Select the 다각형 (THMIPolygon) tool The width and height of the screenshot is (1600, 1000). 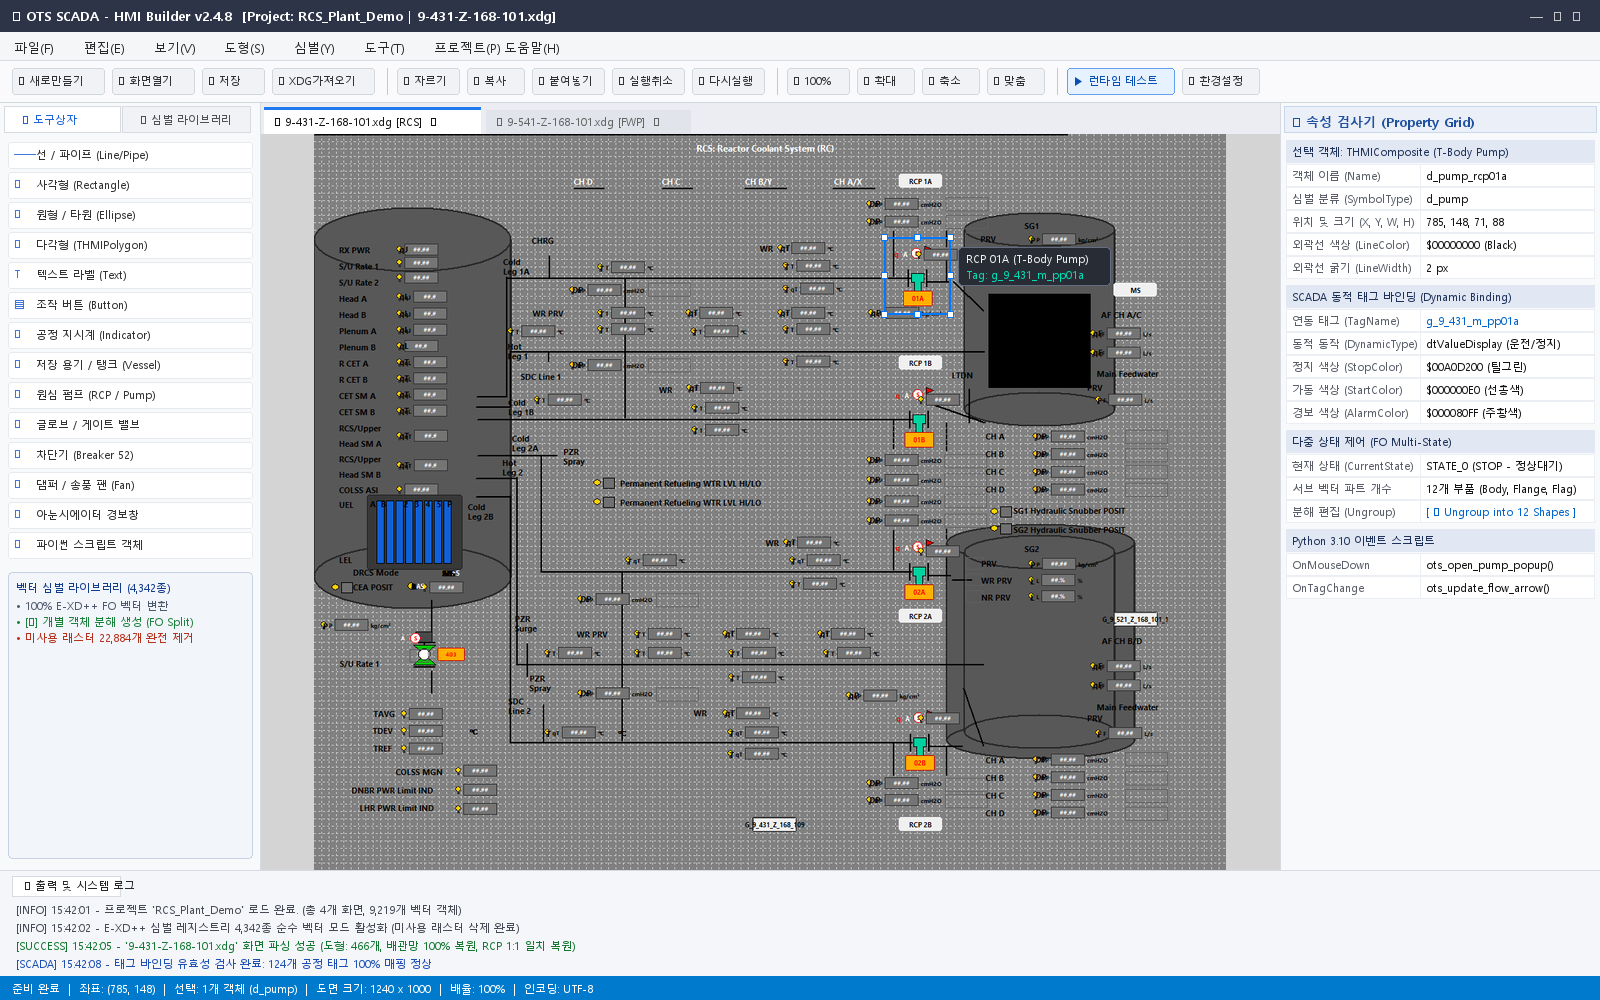pyautogui.click(x=130, y=245)
